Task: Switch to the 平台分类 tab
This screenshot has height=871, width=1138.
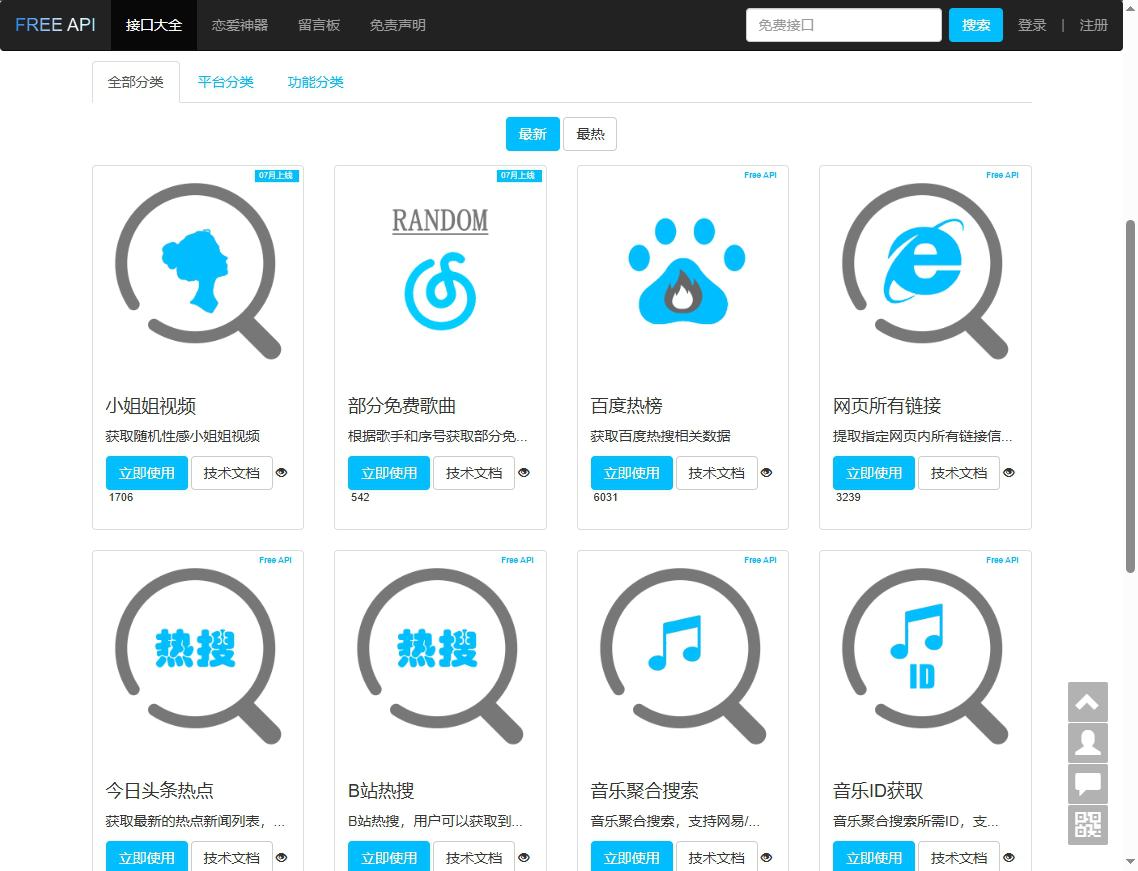Action: (x=226, y=82)
